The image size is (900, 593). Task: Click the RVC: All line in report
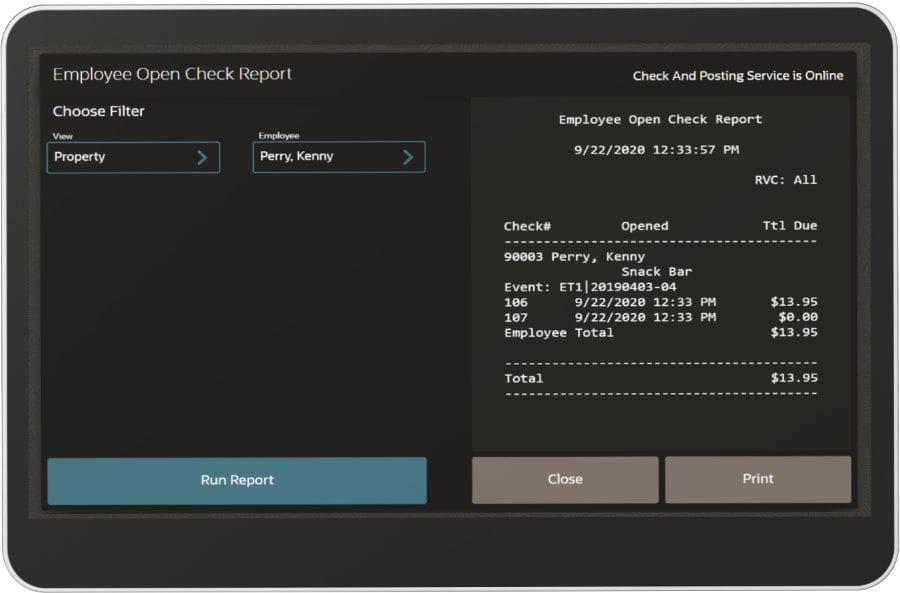point(786,180)
